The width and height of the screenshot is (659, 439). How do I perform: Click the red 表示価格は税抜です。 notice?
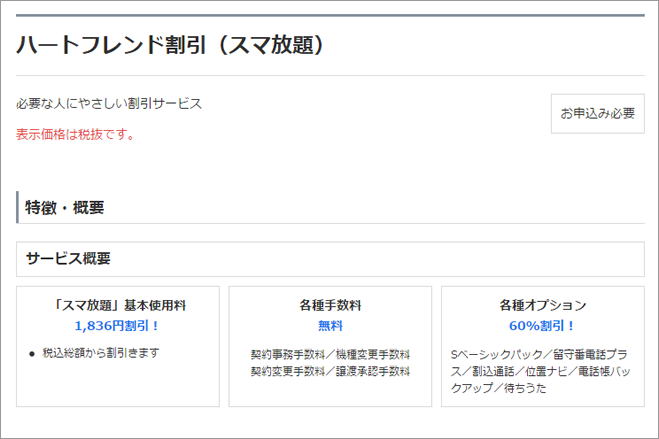(76, 134)
